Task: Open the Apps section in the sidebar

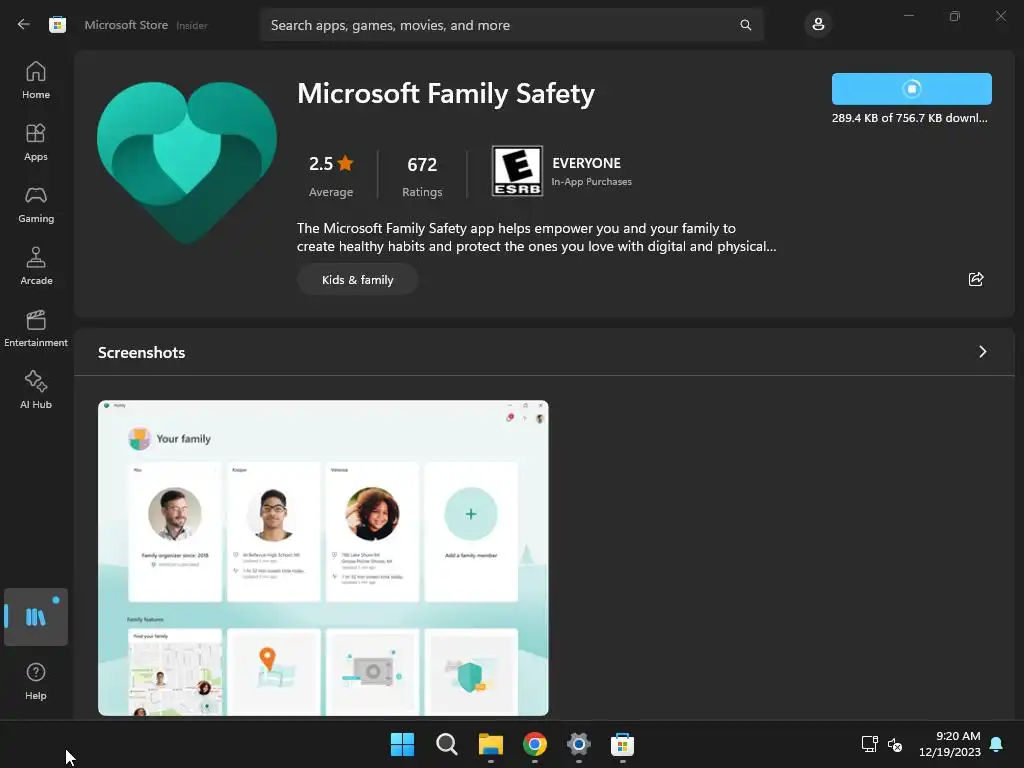Action: [x=36, y=142]
